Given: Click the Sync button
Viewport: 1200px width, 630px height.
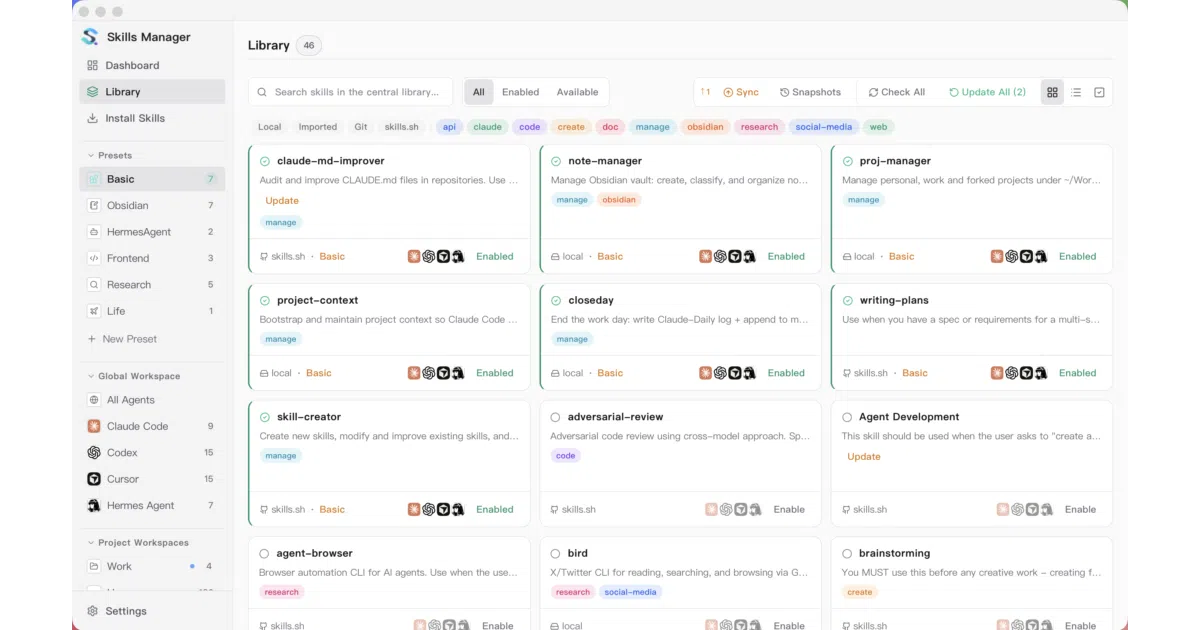Looking at the screenshot, I should [x=741, y=92].
